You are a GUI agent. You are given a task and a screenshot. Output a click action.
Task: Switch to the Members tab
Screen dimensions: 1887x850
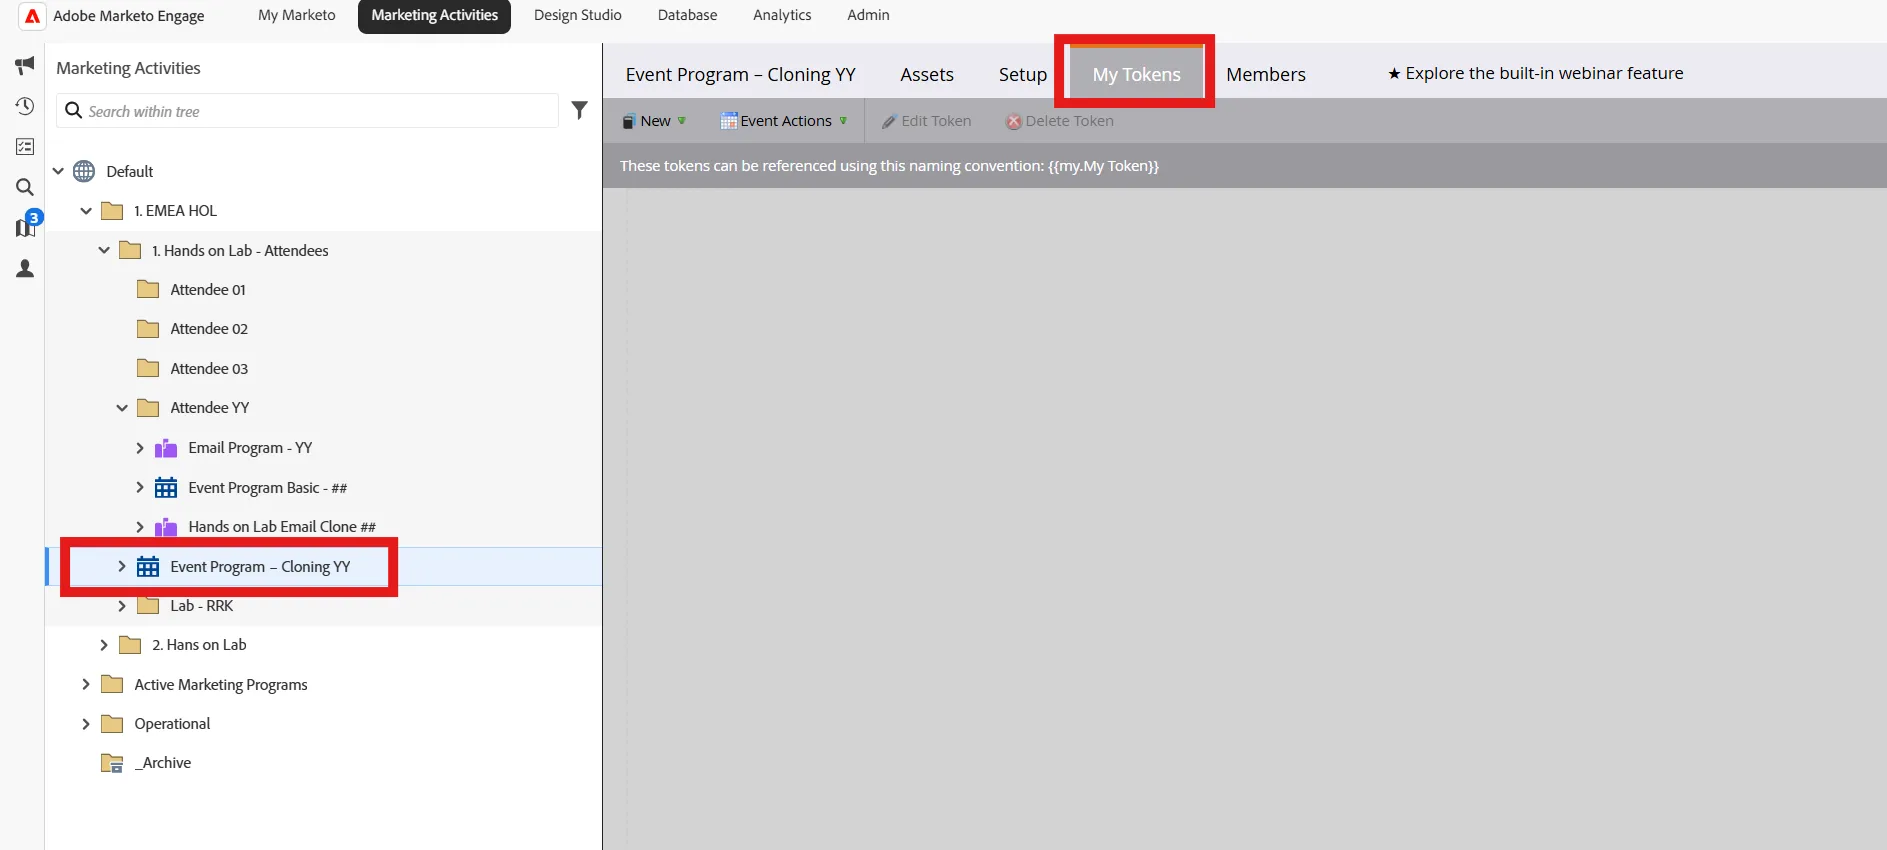pyautogui.click(x=1265, y=74)
